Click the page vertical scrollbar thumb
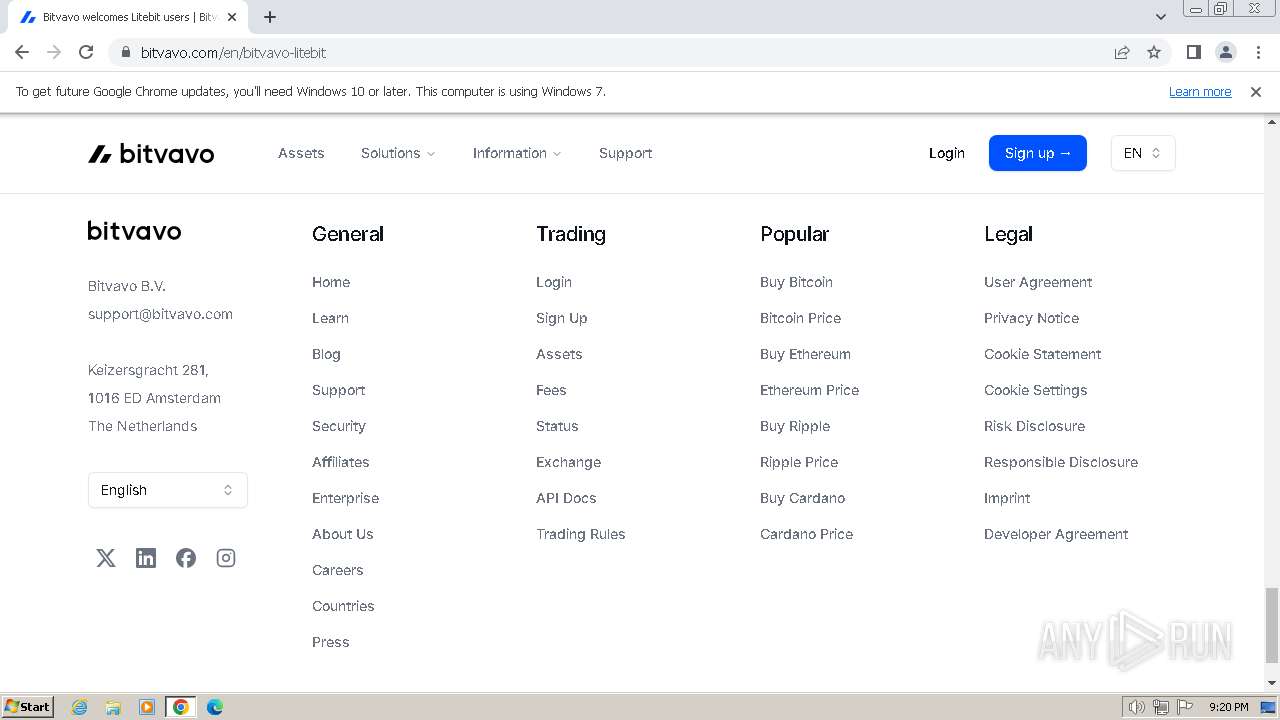The width and height of the screenshot is (1280, 720). point(1271,625)
